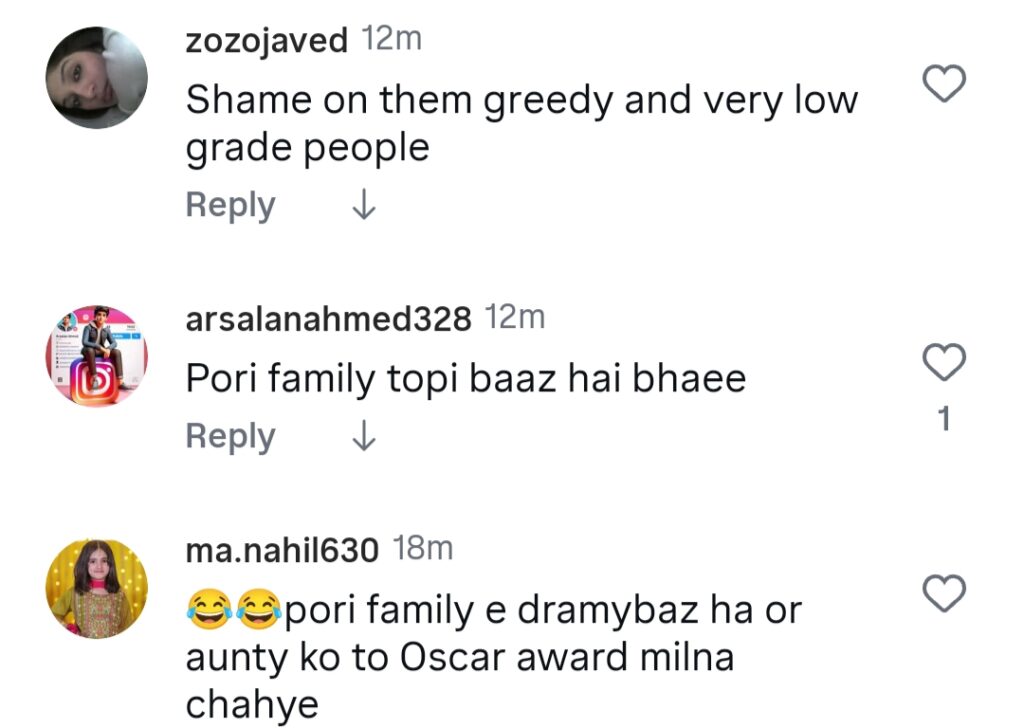1024x728 pixels.
Task: Click the 18m timestamp on ma.nahil630's comment
Action: (424, 548)
